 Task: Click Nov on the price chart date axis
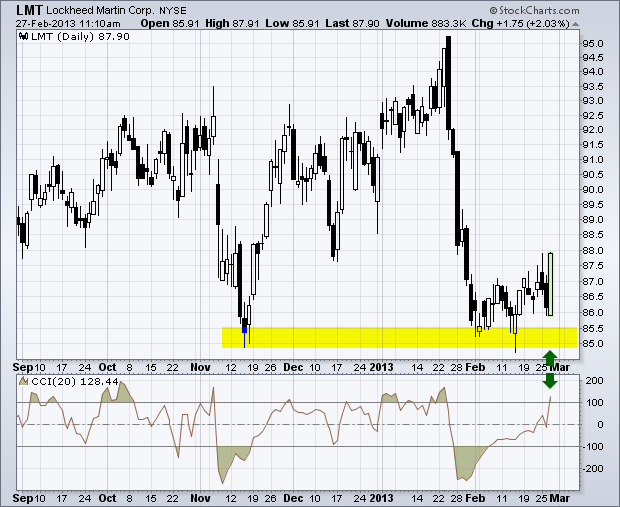point(200,367)
